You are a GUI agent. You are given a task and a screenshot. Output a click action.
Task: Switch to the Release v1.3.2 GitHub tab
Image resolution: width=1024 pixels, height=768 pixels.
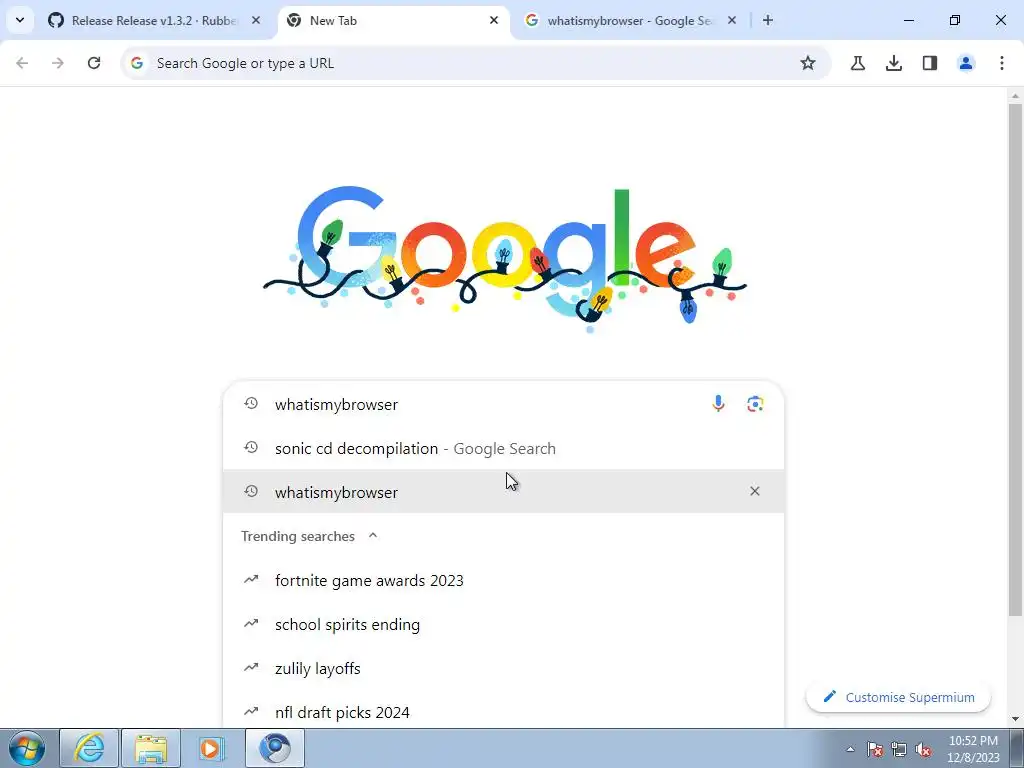click(155, 21)
